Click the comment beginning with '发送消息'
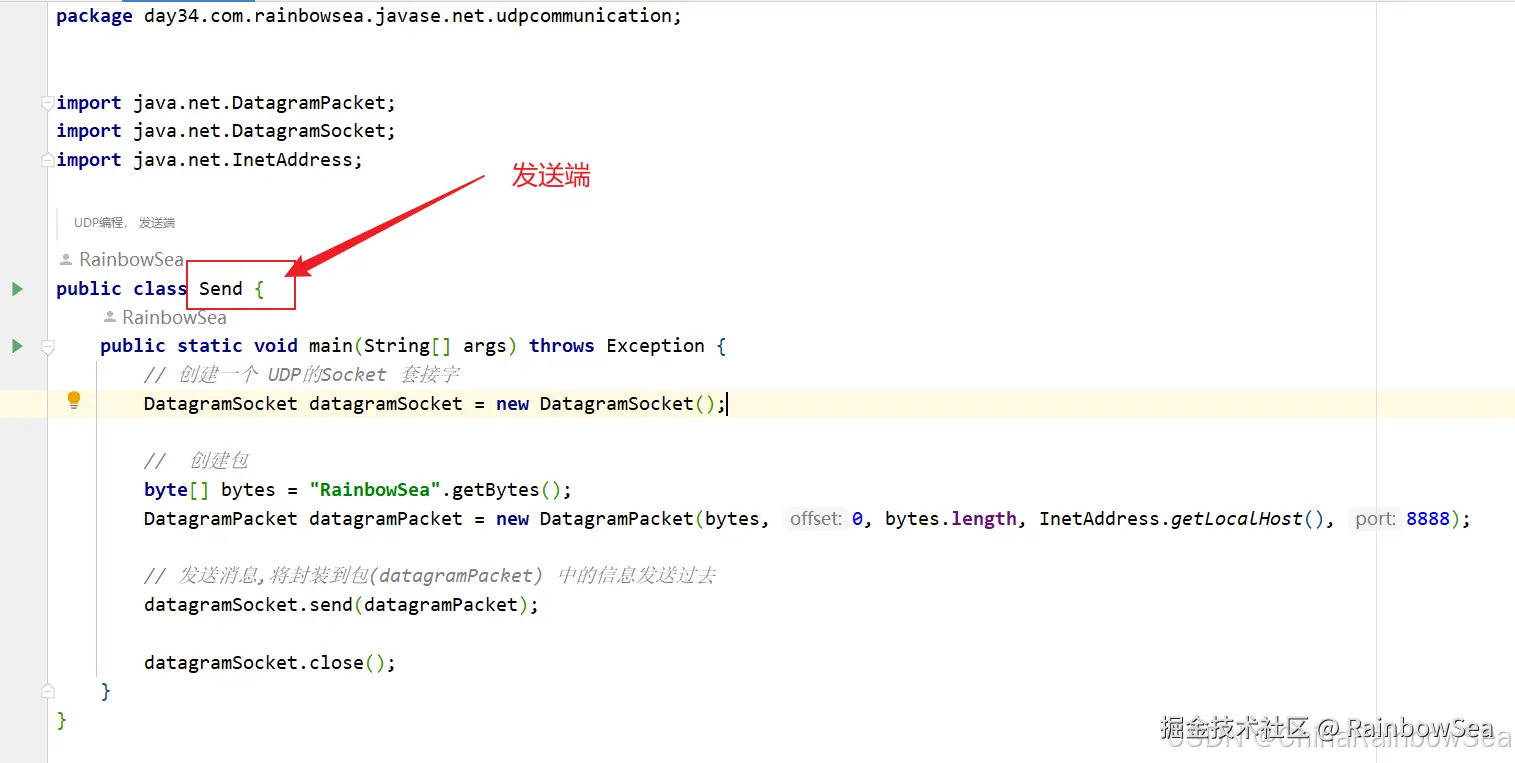 tap(430, 576)
